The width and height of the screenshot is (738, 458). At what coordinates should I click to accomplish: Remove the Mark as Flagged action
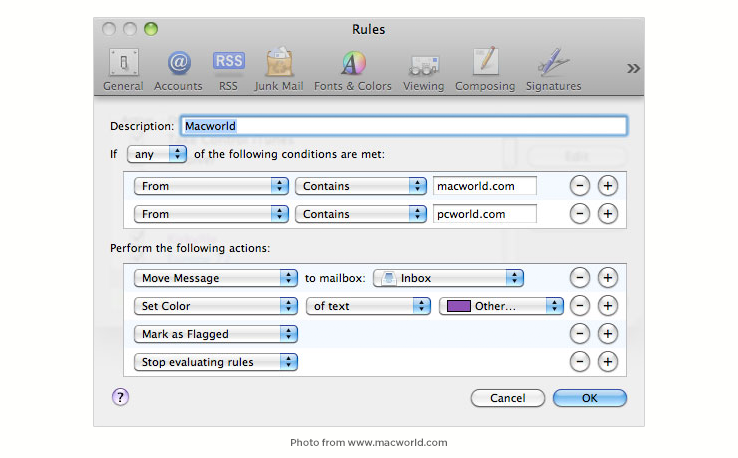580,334
